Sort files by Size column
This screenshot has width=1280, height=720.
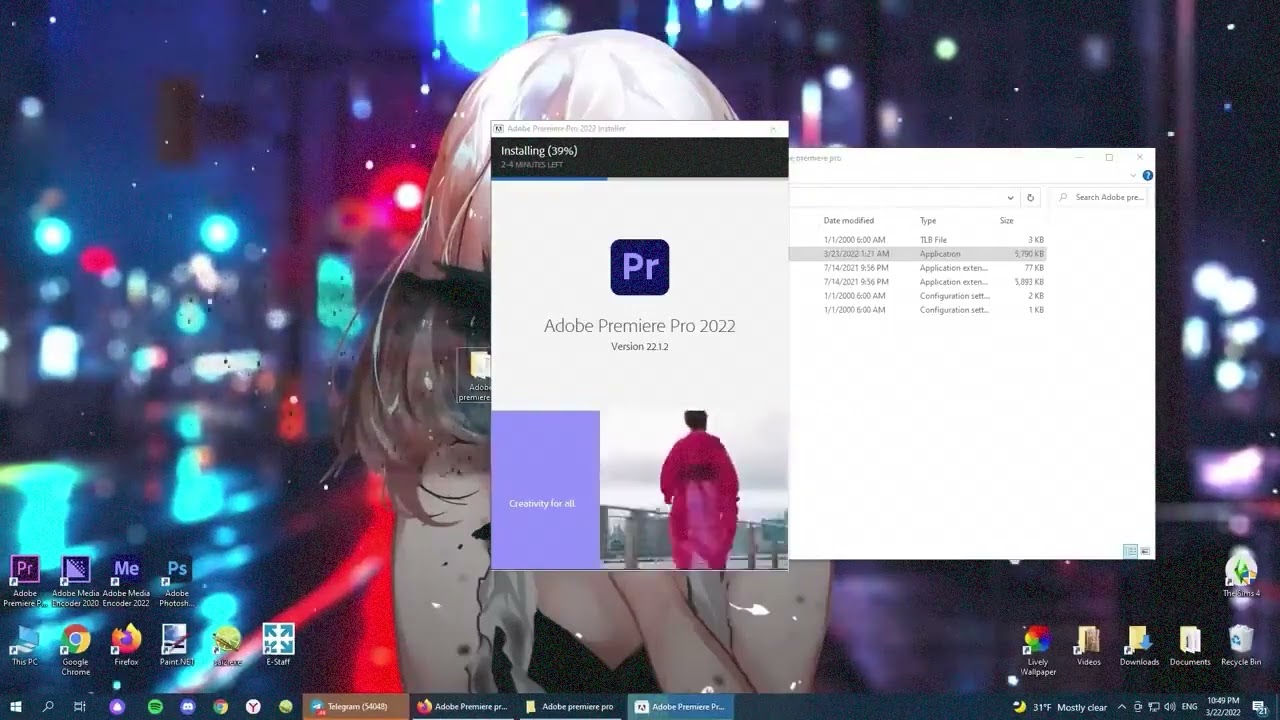(1007, 220)
